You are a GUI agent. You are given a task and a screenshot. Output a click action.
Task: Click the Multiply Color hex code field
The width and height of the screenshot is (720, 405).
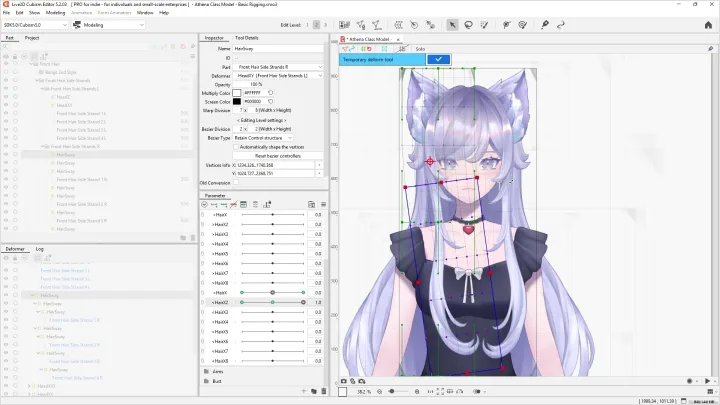click(254, 93)
